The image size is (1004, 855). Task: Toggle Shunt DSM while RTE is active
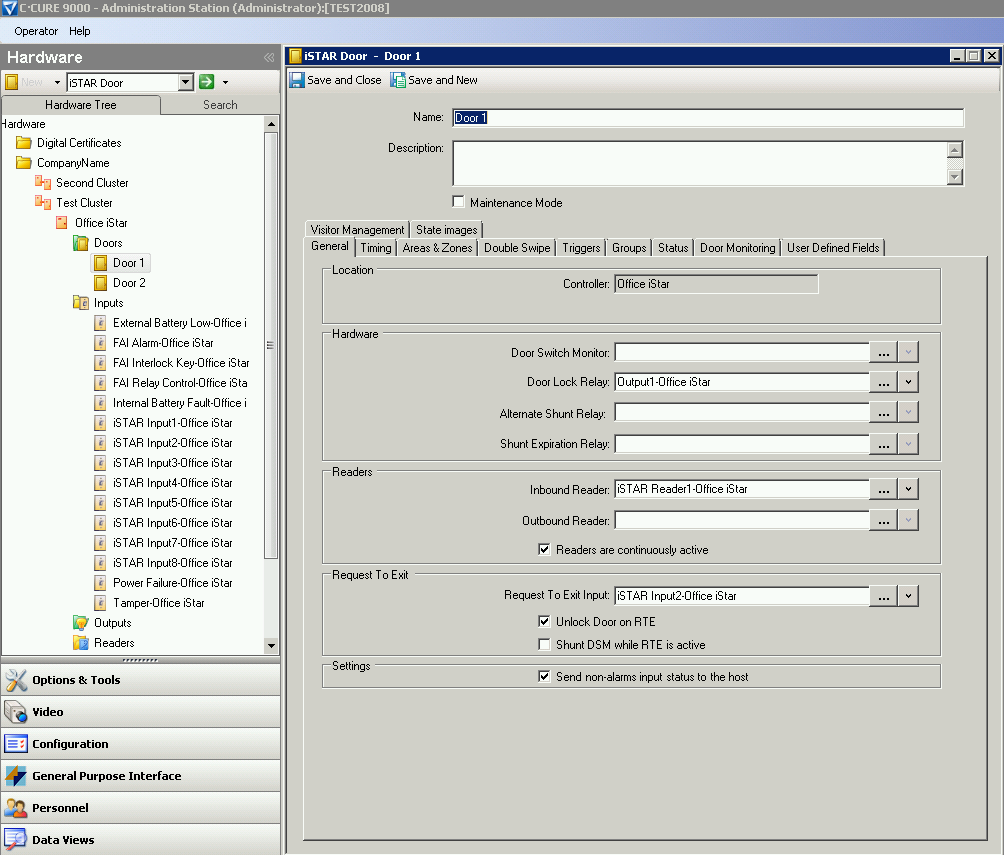(x=545, y=645)
